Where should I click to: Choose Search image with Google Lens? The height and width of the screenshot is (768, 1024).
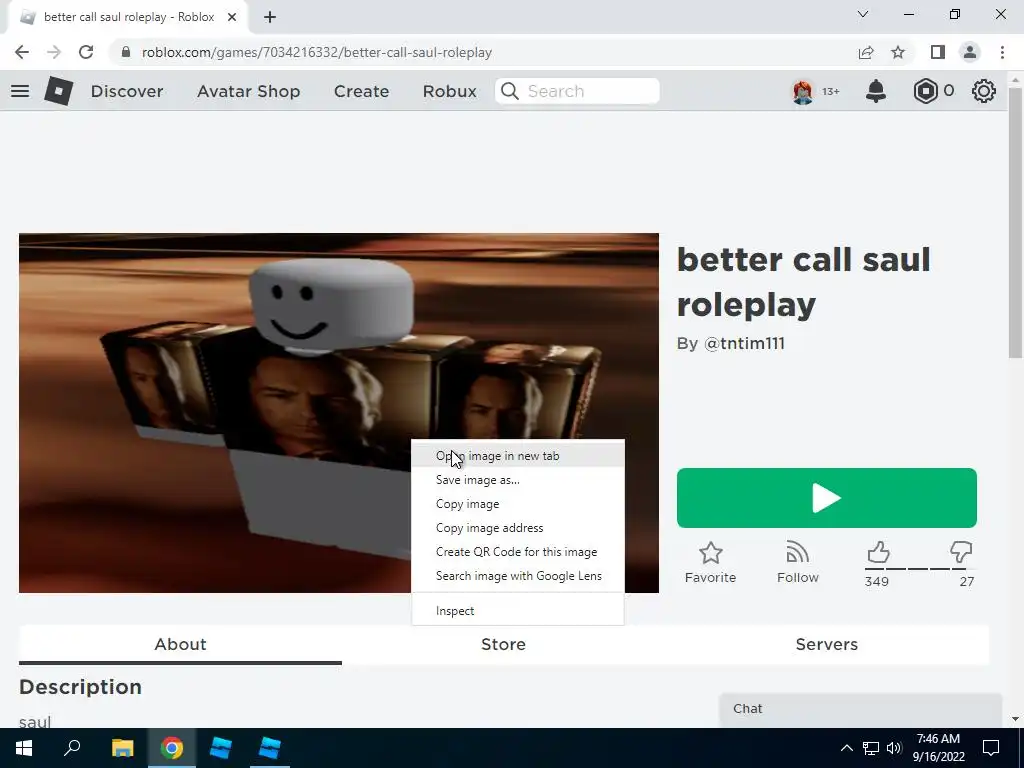(x=518, y=576)
